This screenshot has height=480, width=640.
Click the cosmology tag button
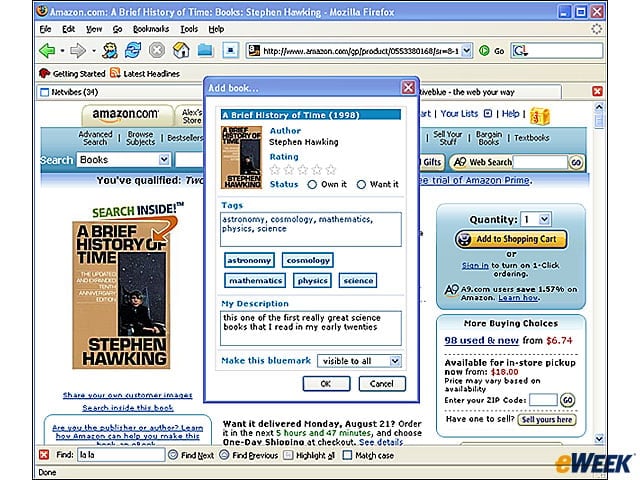[308, 260]
